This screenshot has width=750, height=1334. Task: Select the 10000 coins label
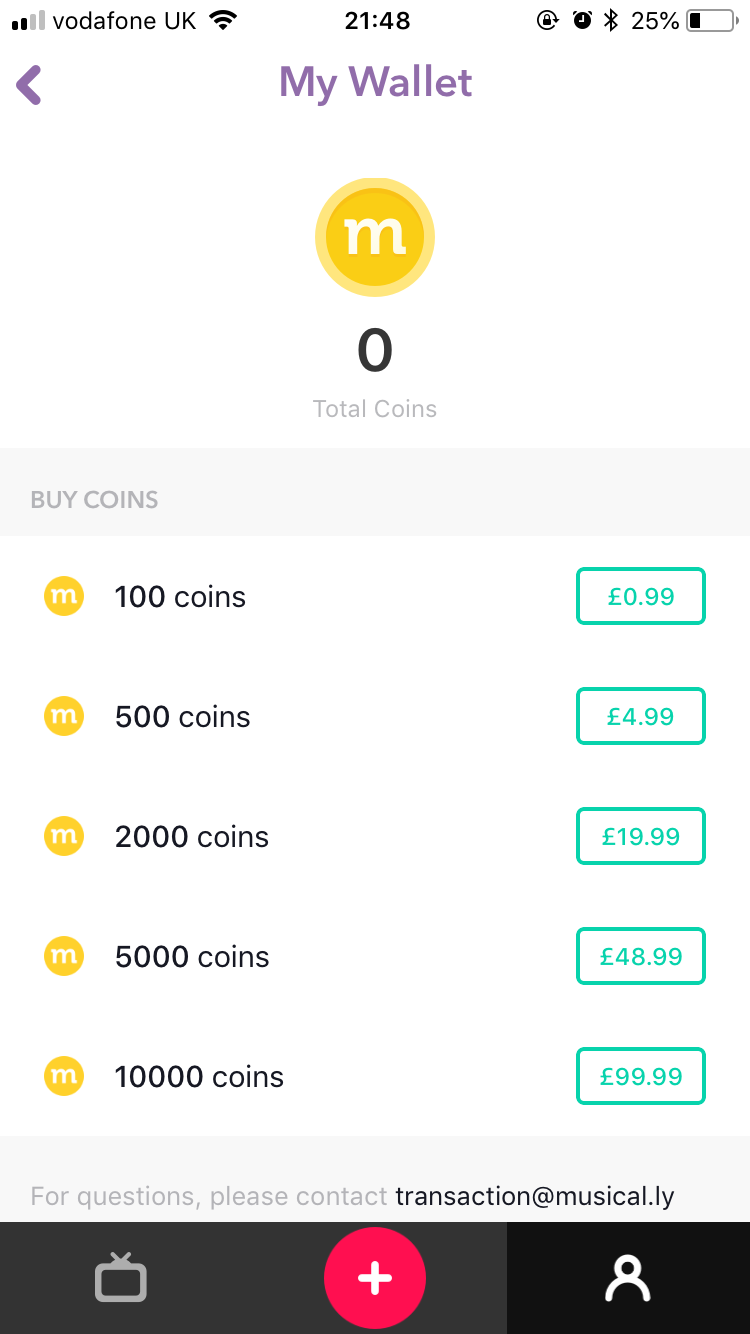[199, 1077]
